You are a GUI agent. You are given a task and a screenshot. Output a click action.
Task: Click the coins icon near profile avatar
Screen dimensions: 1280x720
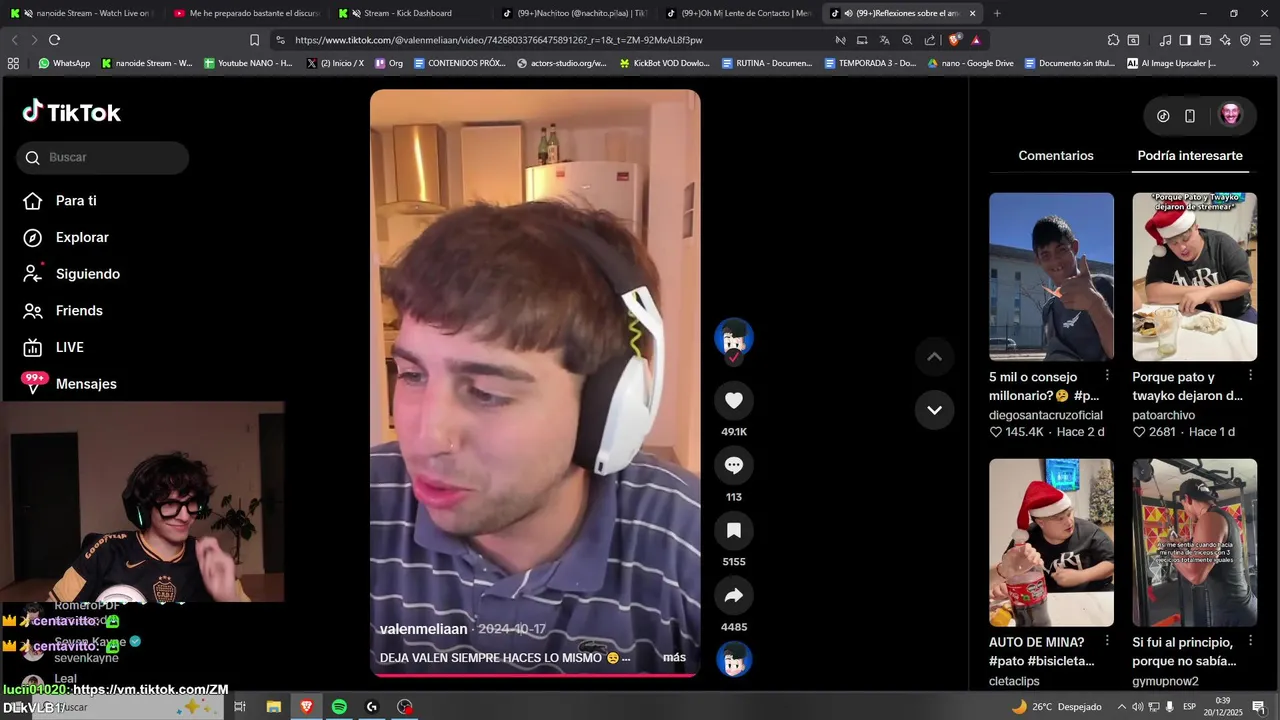pos(1163,116)
